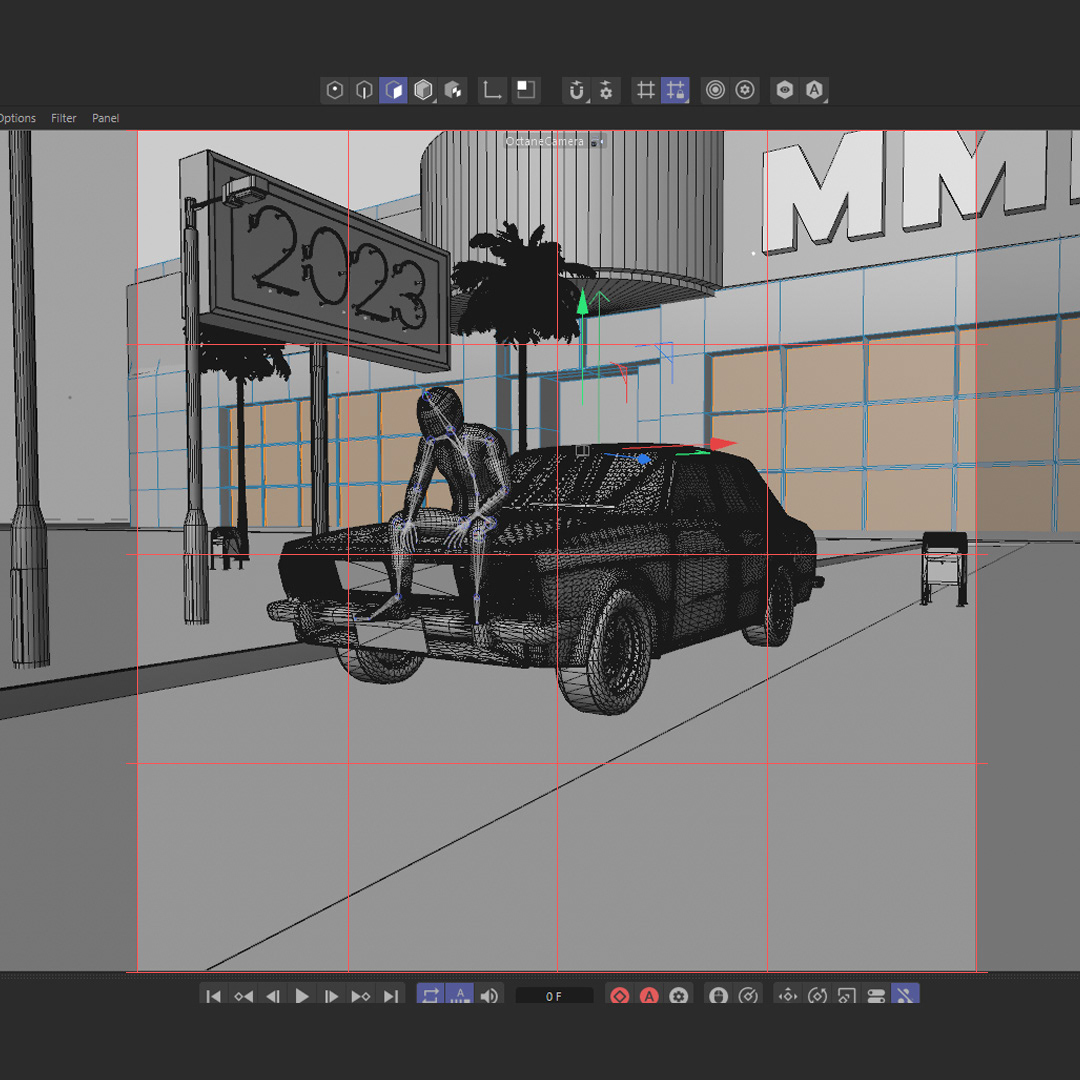Viewport: 1080px width, 1080px height.
Task: Click the hexagon A icon
Action: point(814,90)
